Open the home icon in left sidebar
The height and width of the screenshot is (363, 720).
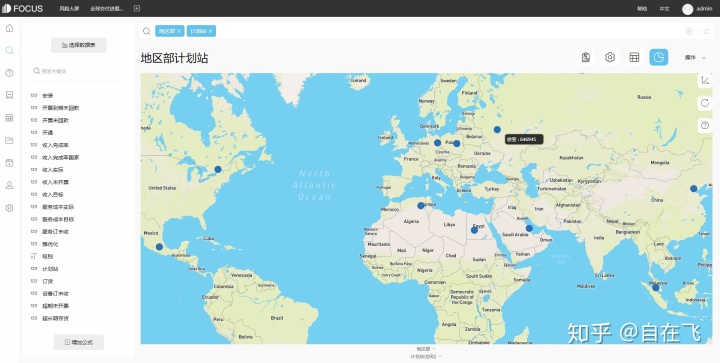click(9, 28)
